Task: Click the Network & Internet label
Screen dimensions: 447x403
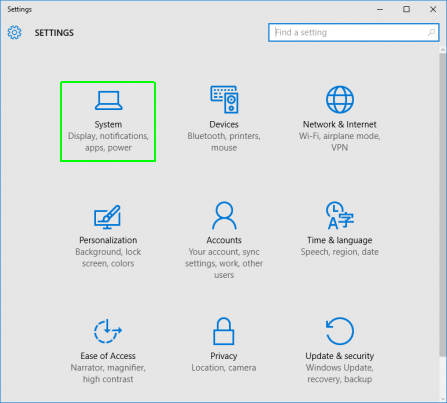Action: pyautogui.click(x=340, y=124)
